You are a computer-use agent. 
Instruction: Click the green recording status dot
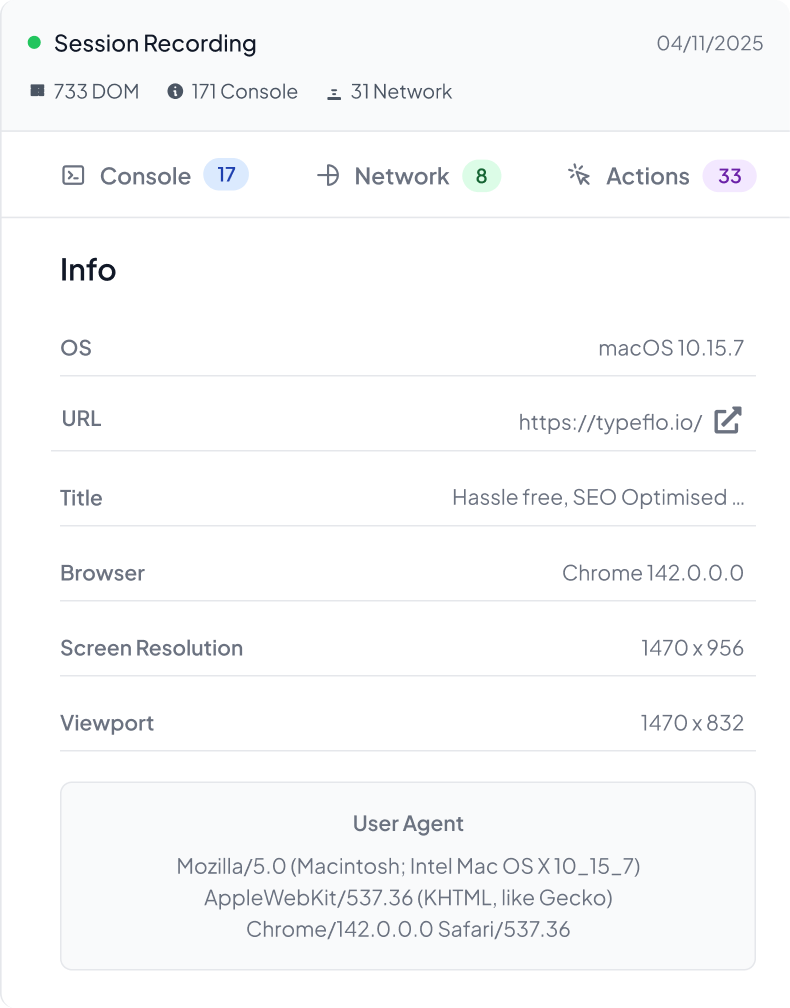point(34,43)
